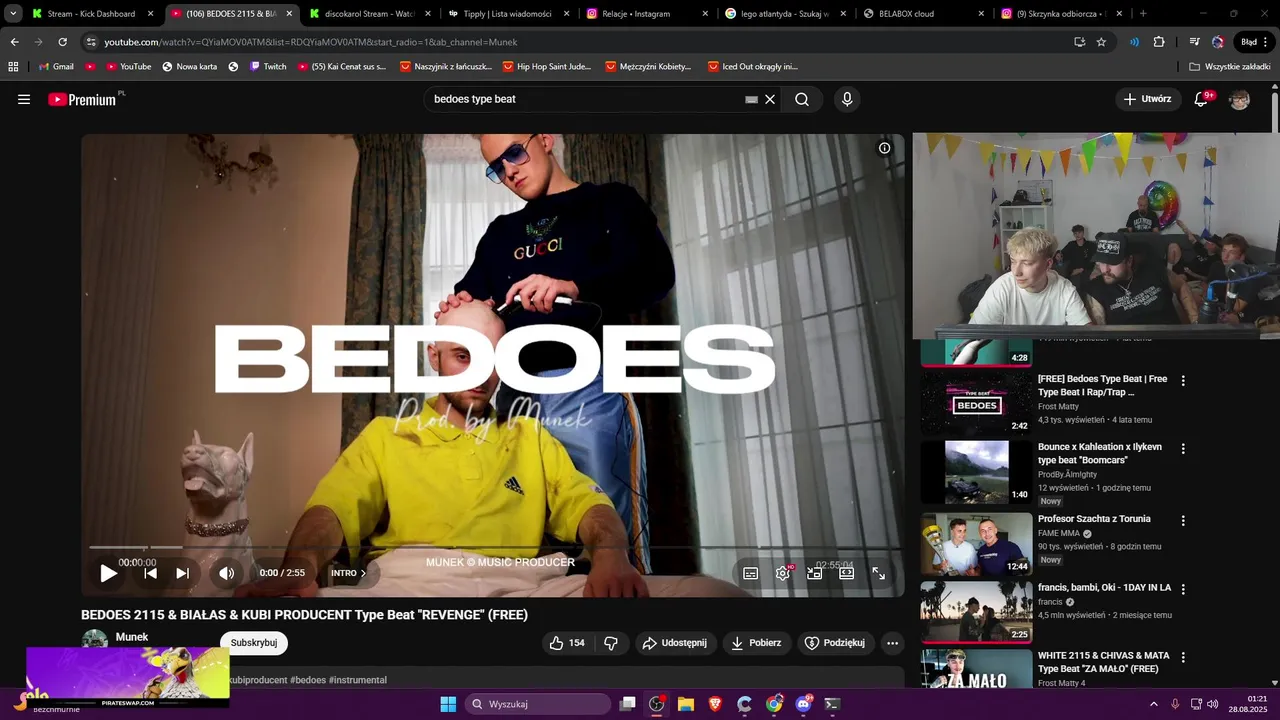
Task: Show hidden system tray icons
Action: (x=1153, y=704)
